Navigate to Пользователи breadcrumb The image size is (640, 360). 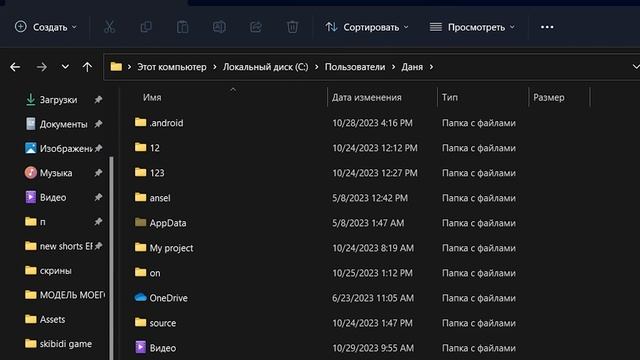pyautogui.click(x=355, y=67)
